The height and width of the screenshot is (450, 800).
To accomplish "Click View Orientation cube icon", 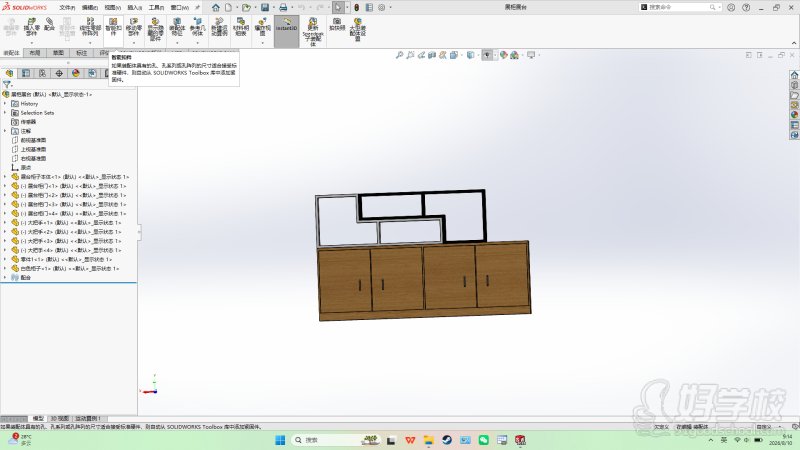I will pos(453,55).
